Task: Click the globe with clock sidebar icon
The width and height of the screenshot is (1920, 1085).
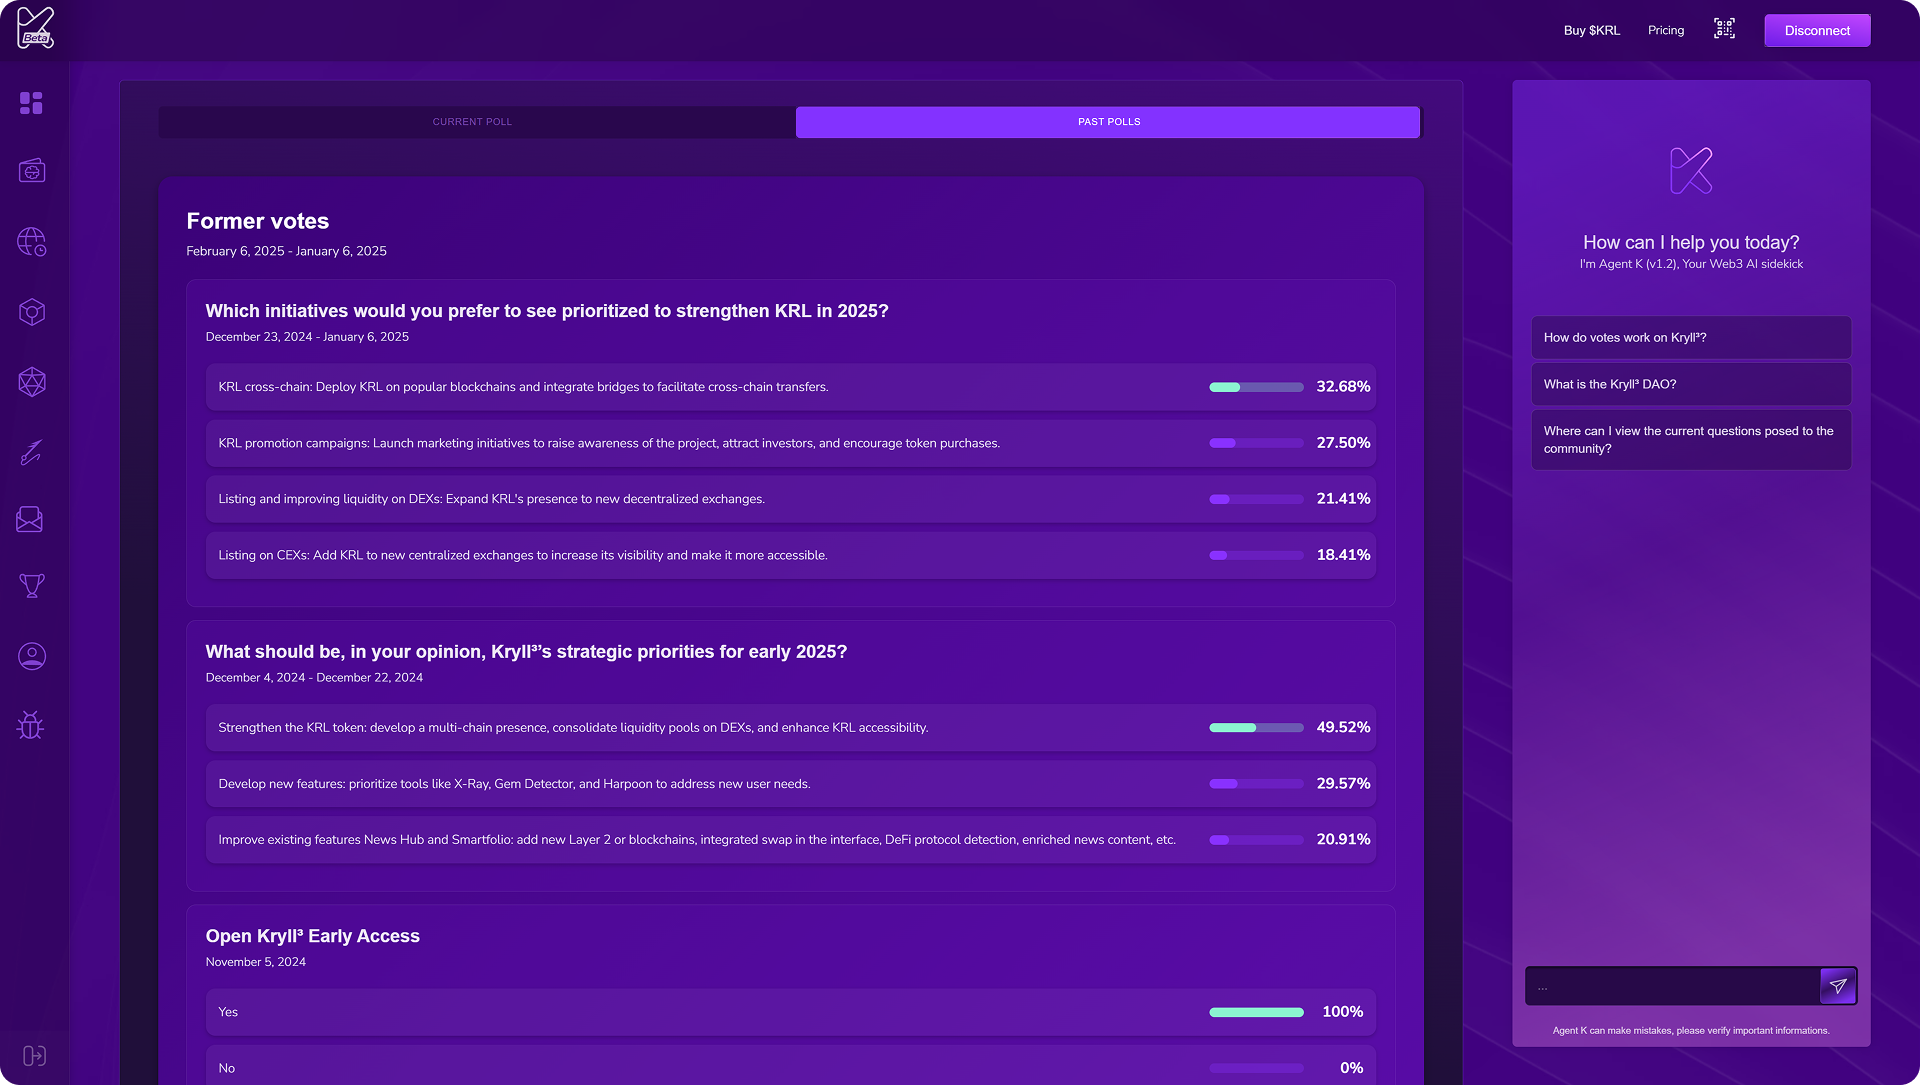Action: 32,242
